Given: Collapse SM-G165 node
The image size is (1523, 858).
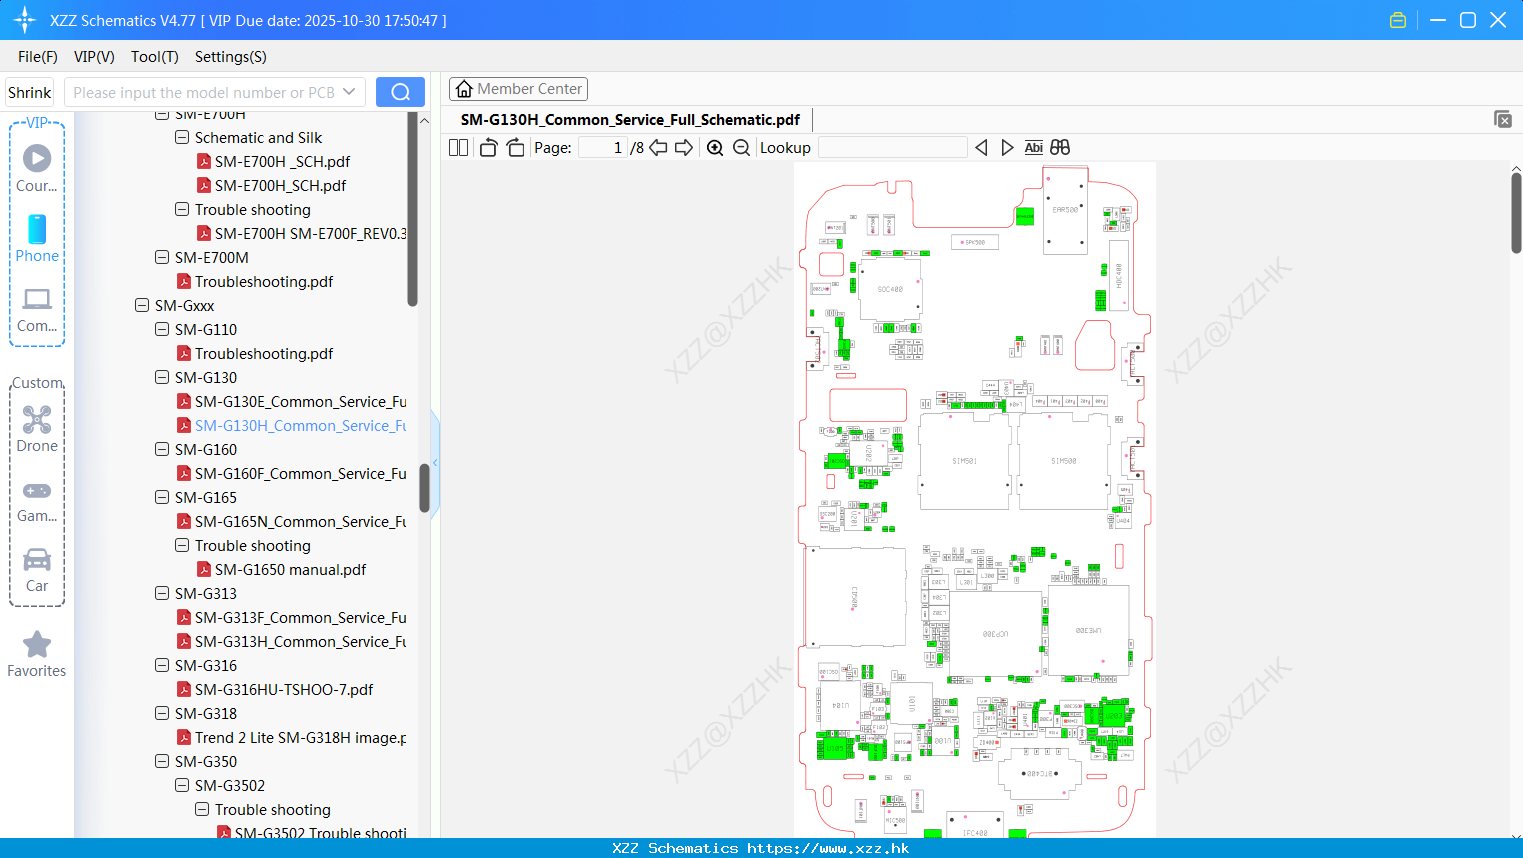Looking at the screenshot, I should coord(162,498).
